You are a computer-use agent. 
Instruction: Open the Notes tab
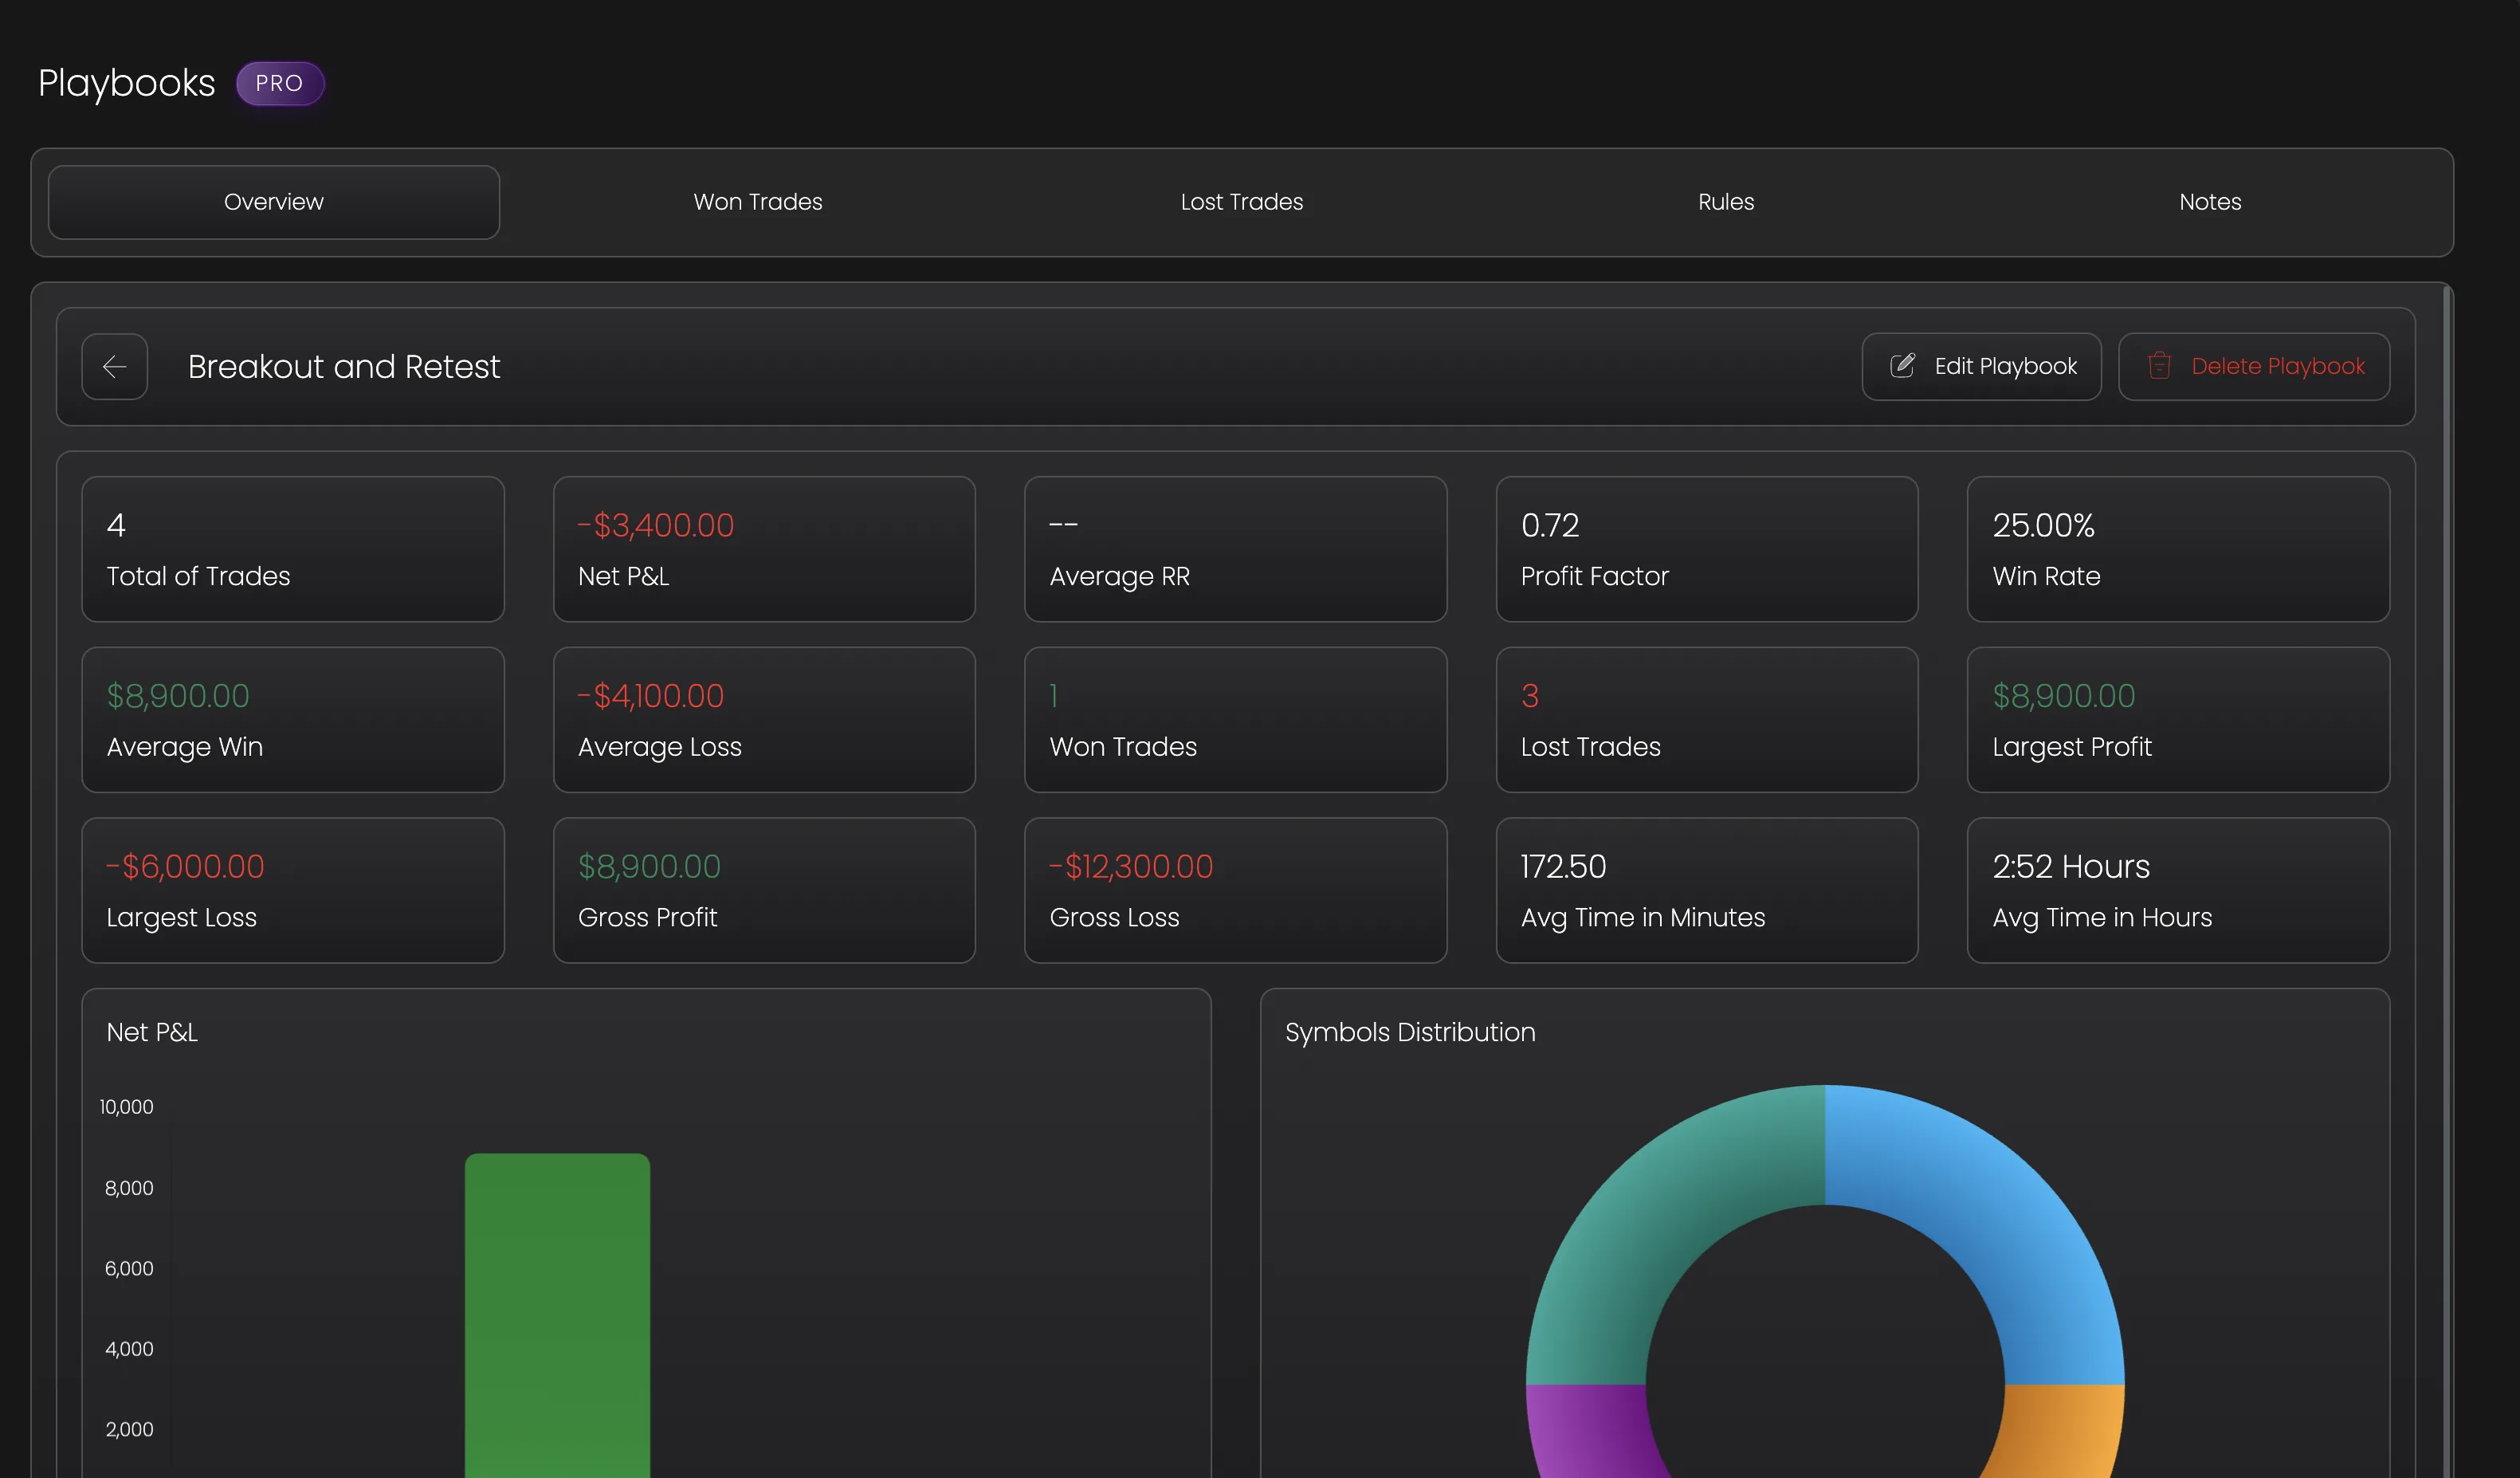pyautogui.click(x=2210, y=202)
